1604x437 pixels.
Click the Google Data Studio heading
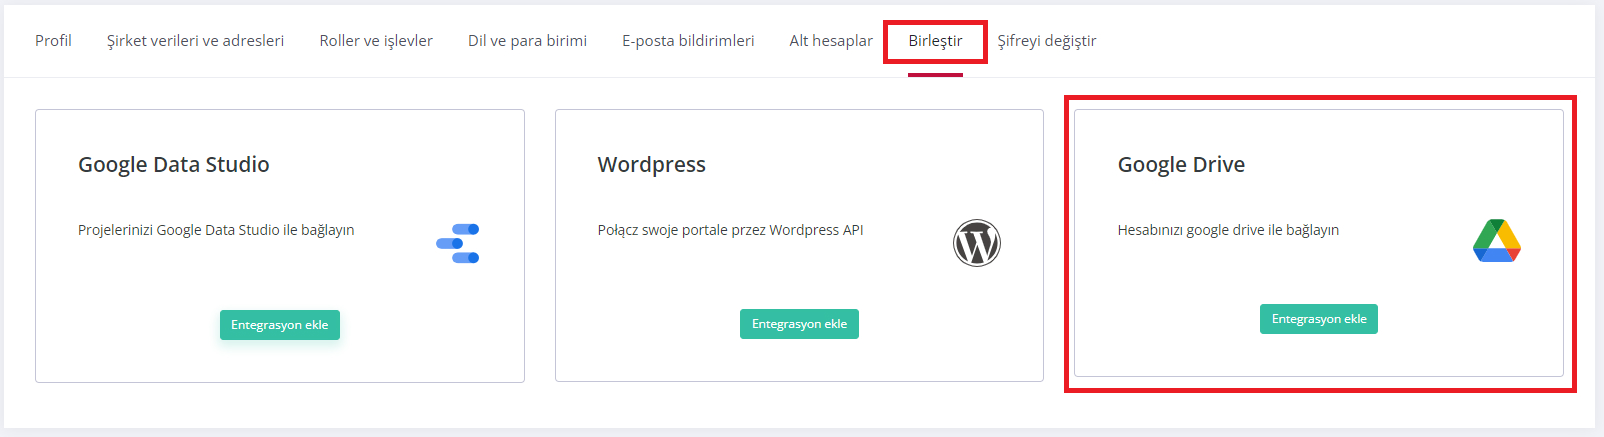[174, 164]
